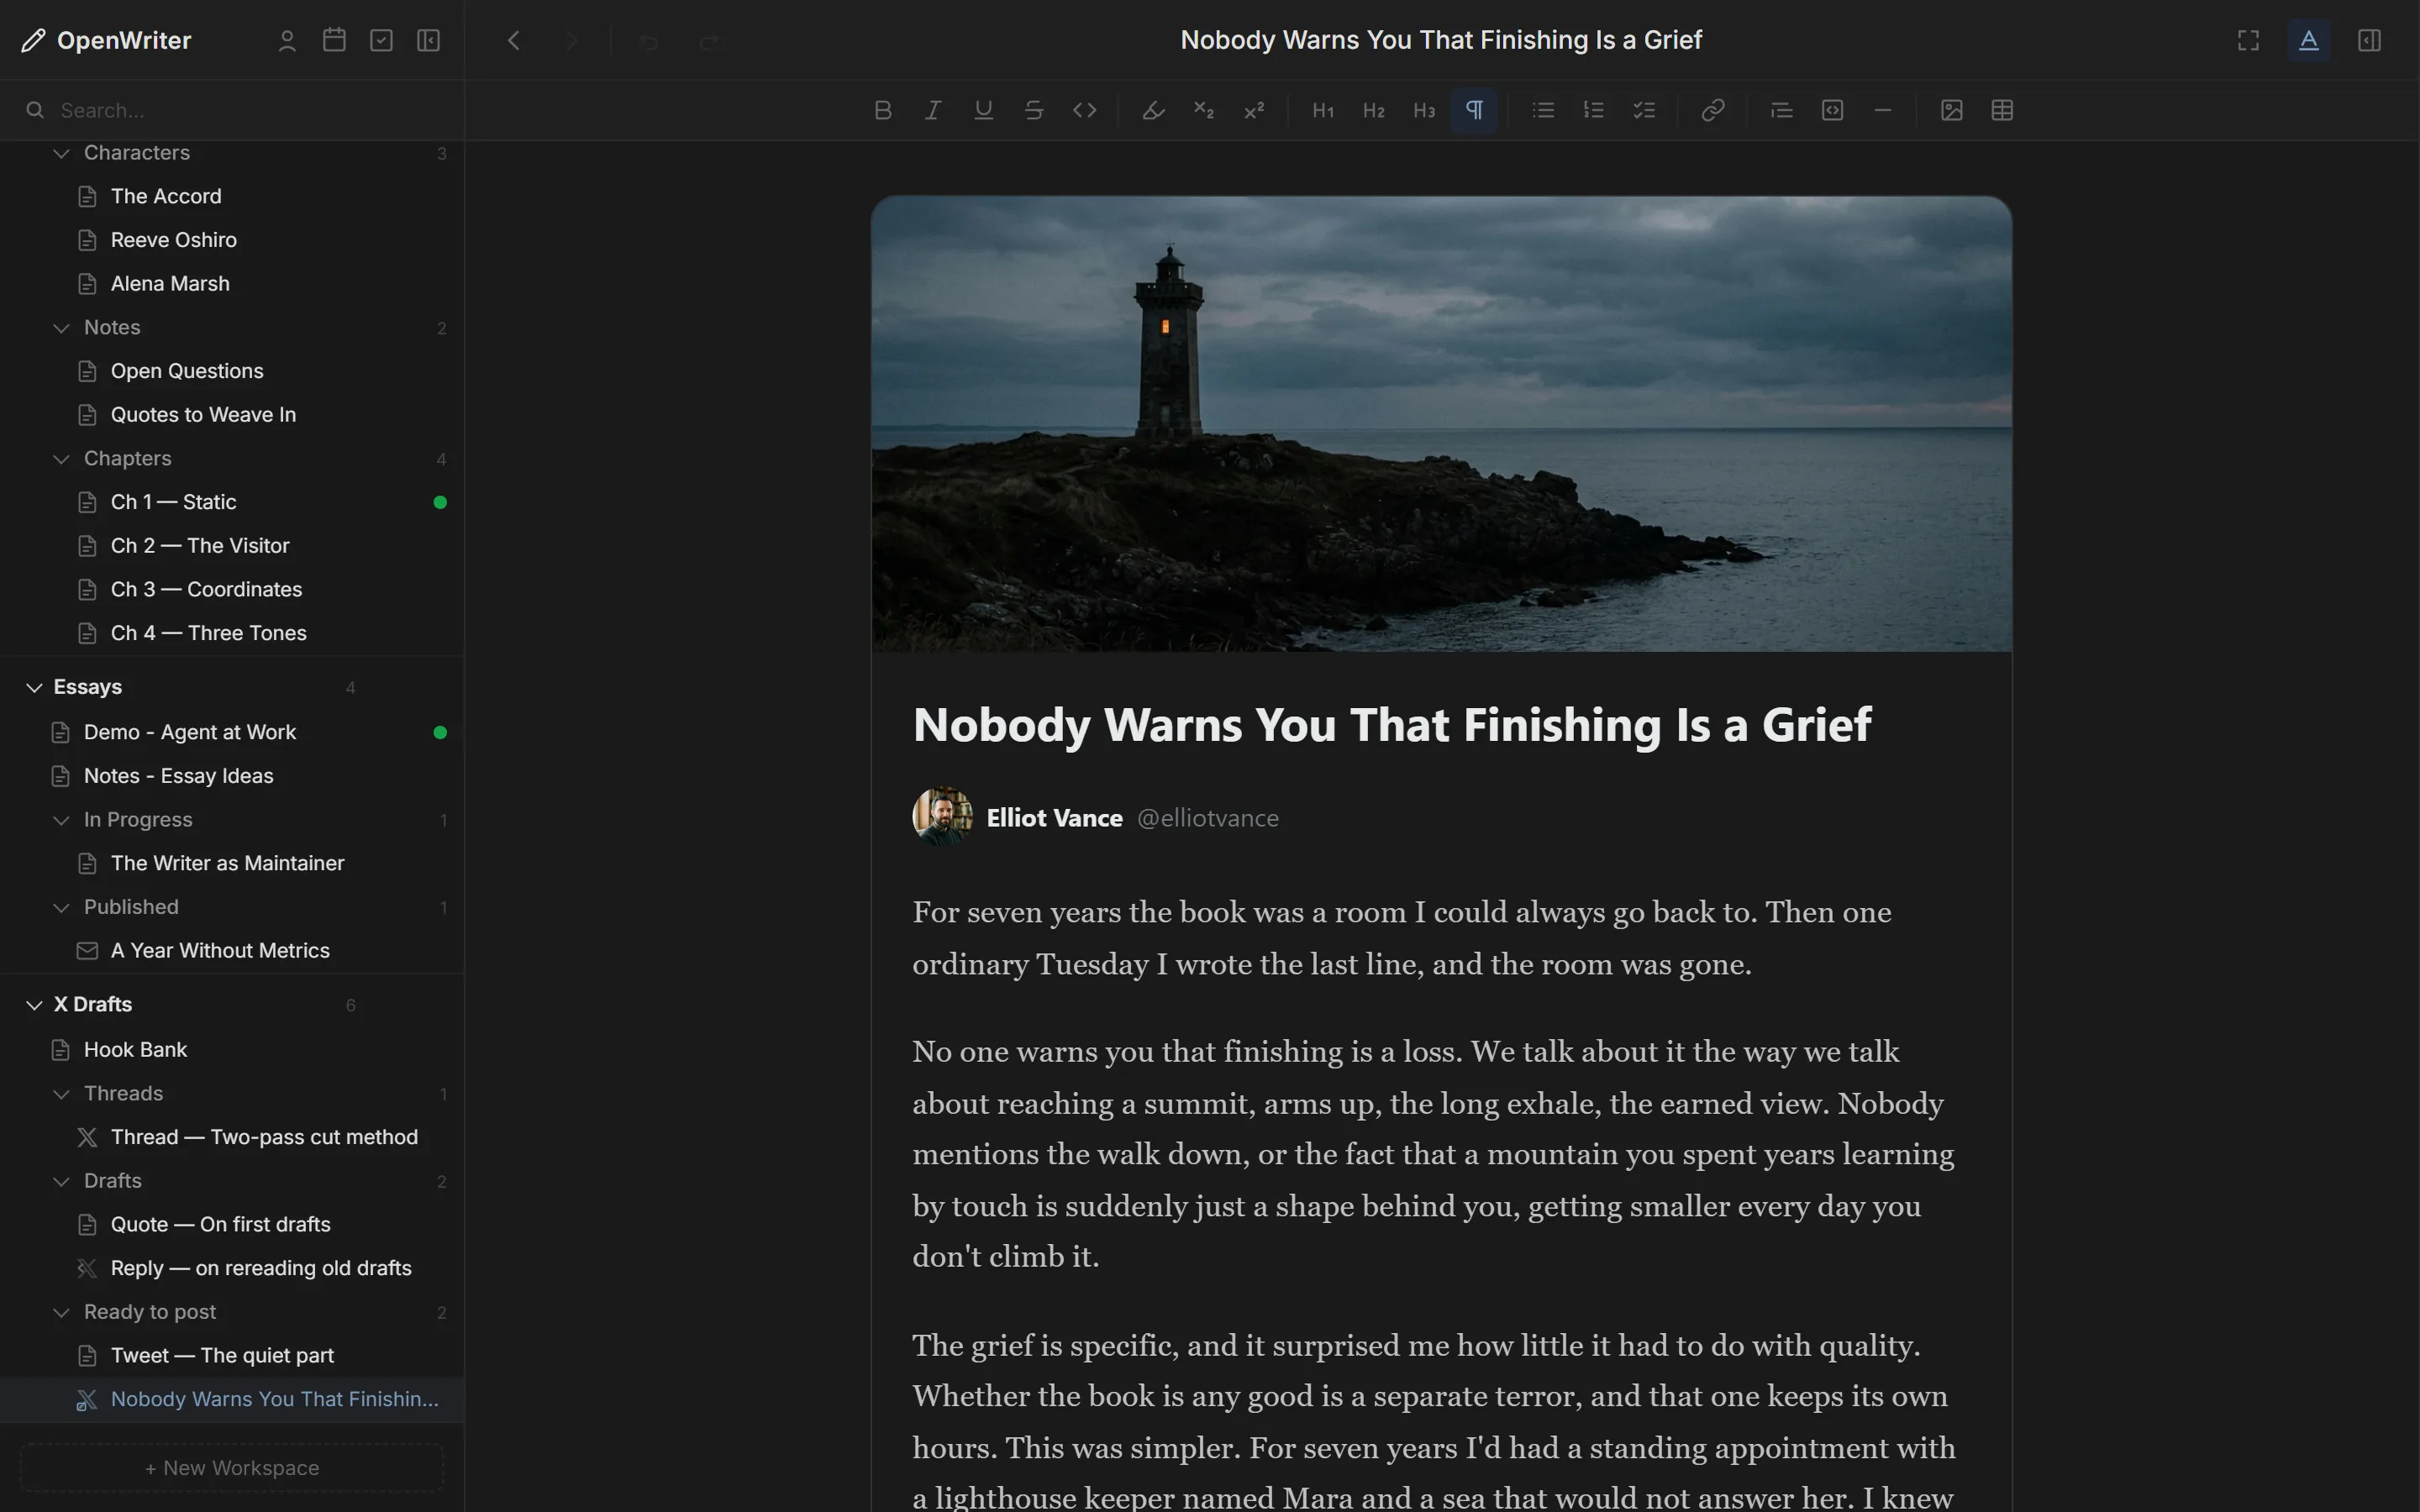Toggle the paragraph style button
Screen dimensions: 2420x1512
tap(1474, 110)
